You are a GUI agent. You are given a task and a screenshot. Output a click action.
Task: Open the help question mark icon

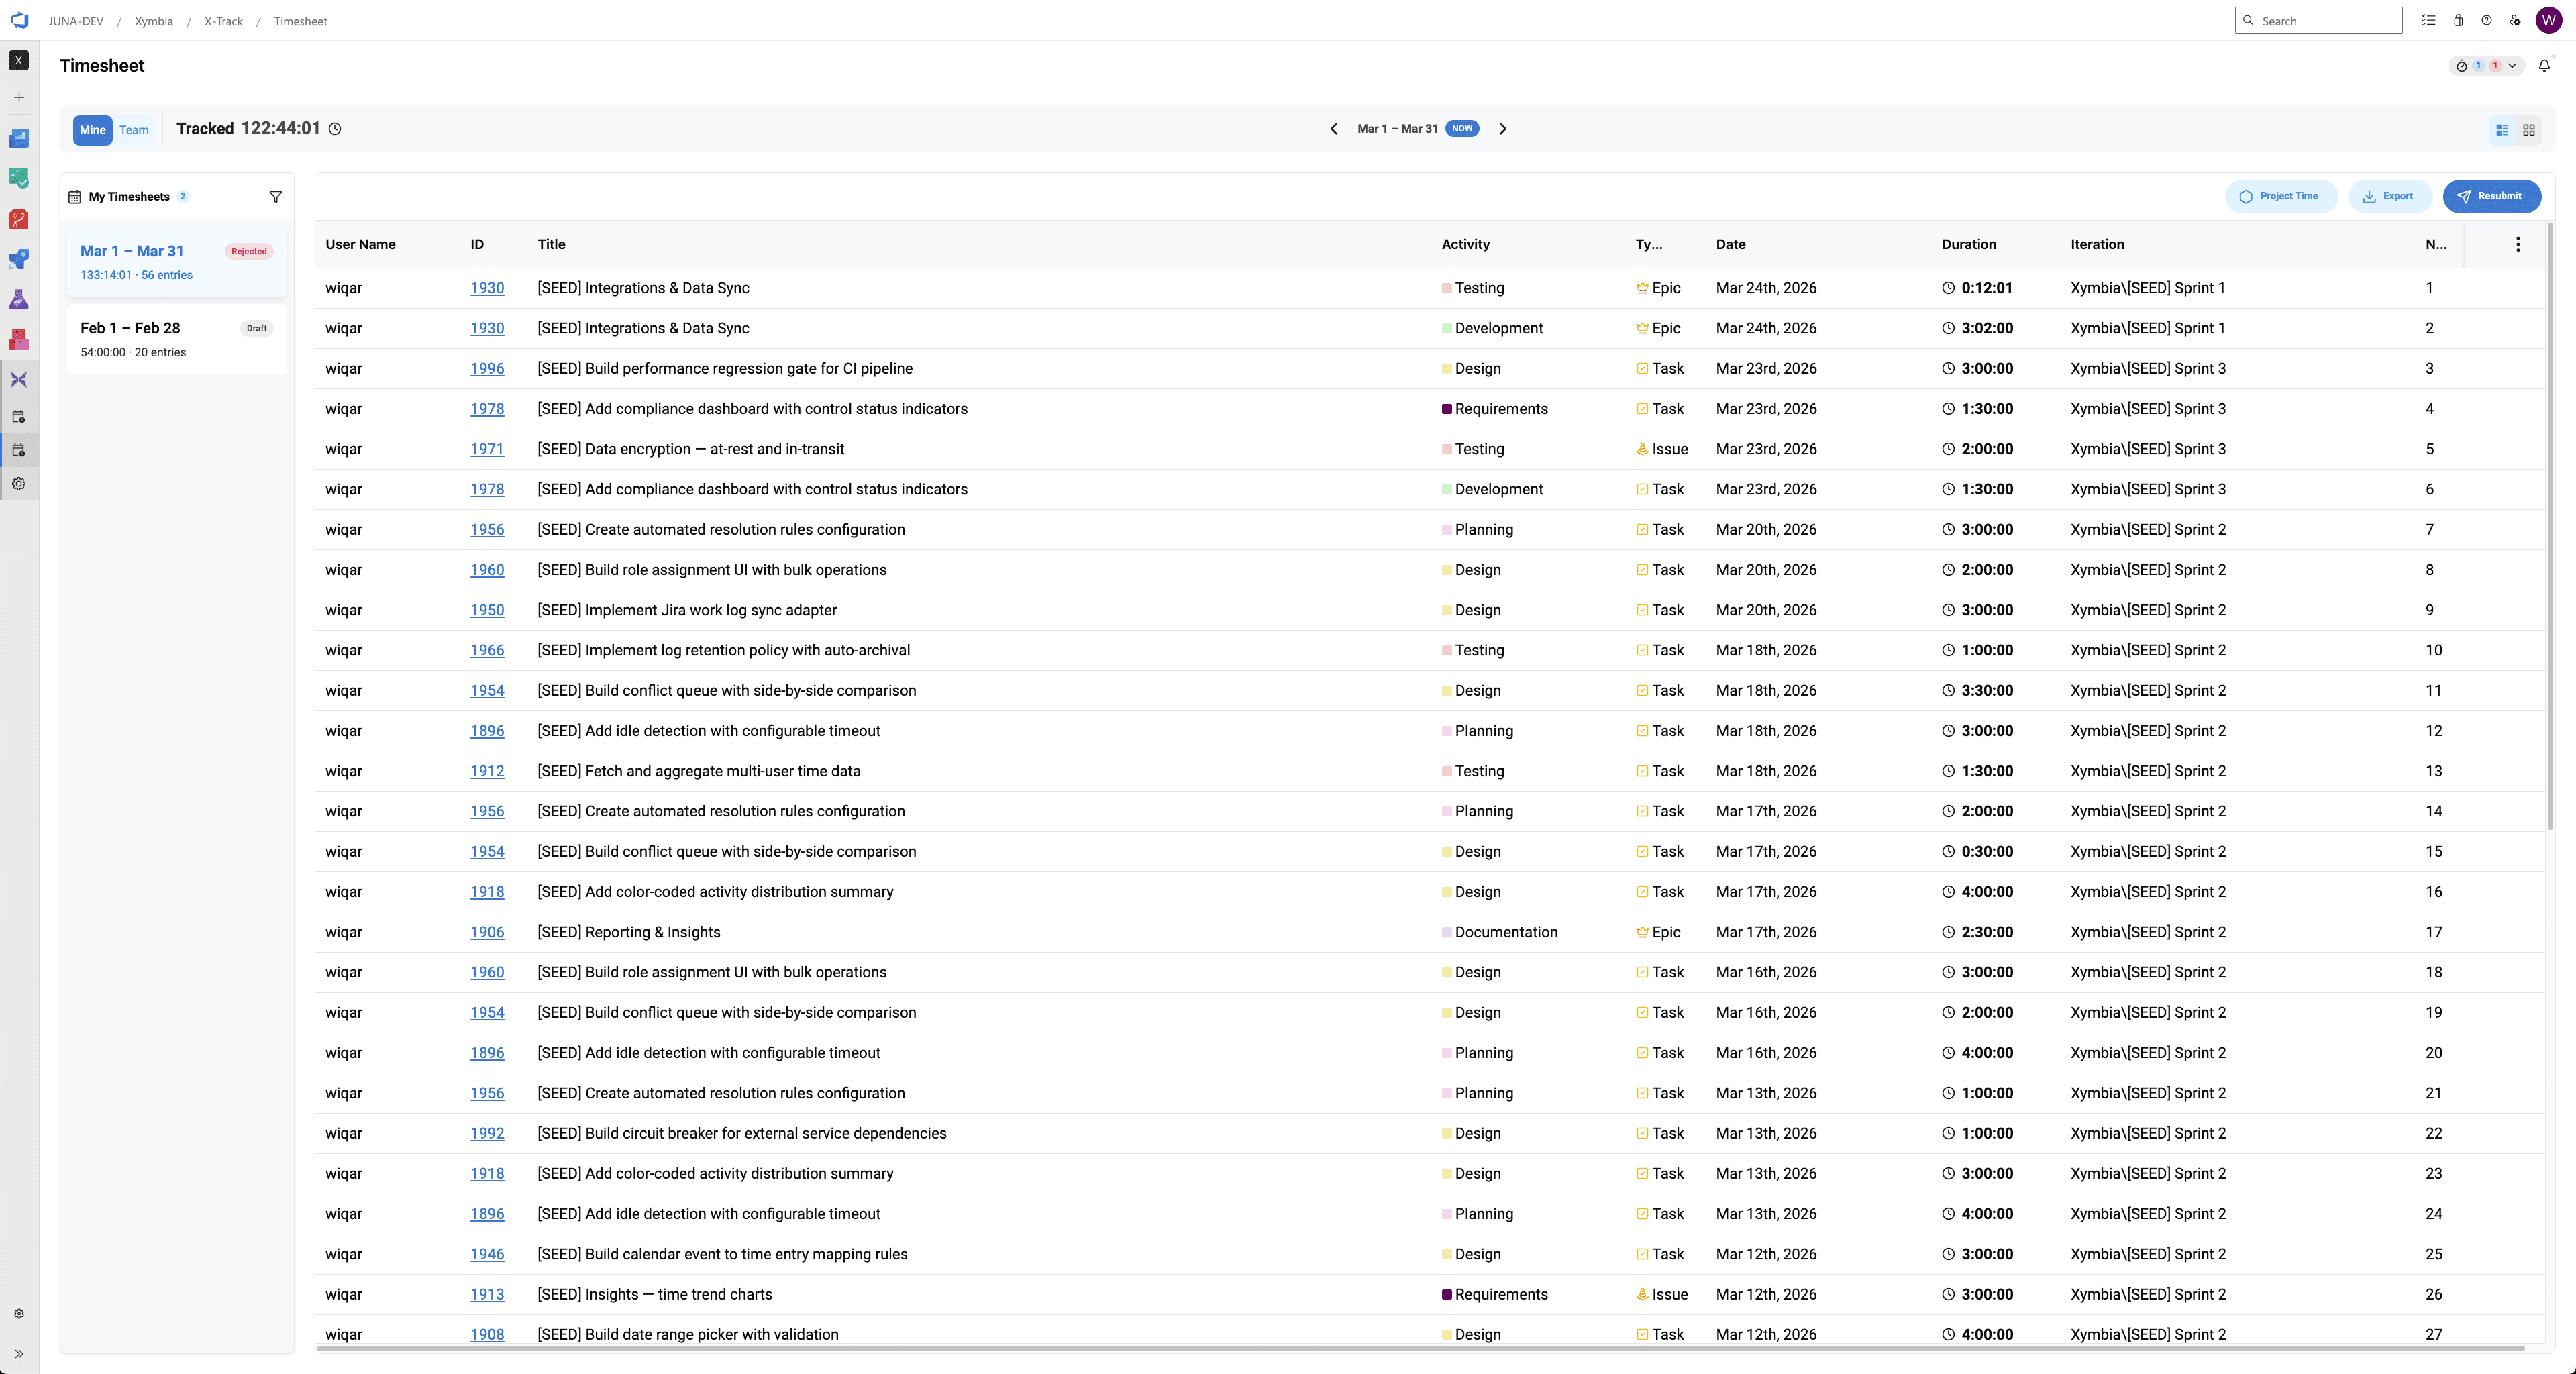(2487, 20)
